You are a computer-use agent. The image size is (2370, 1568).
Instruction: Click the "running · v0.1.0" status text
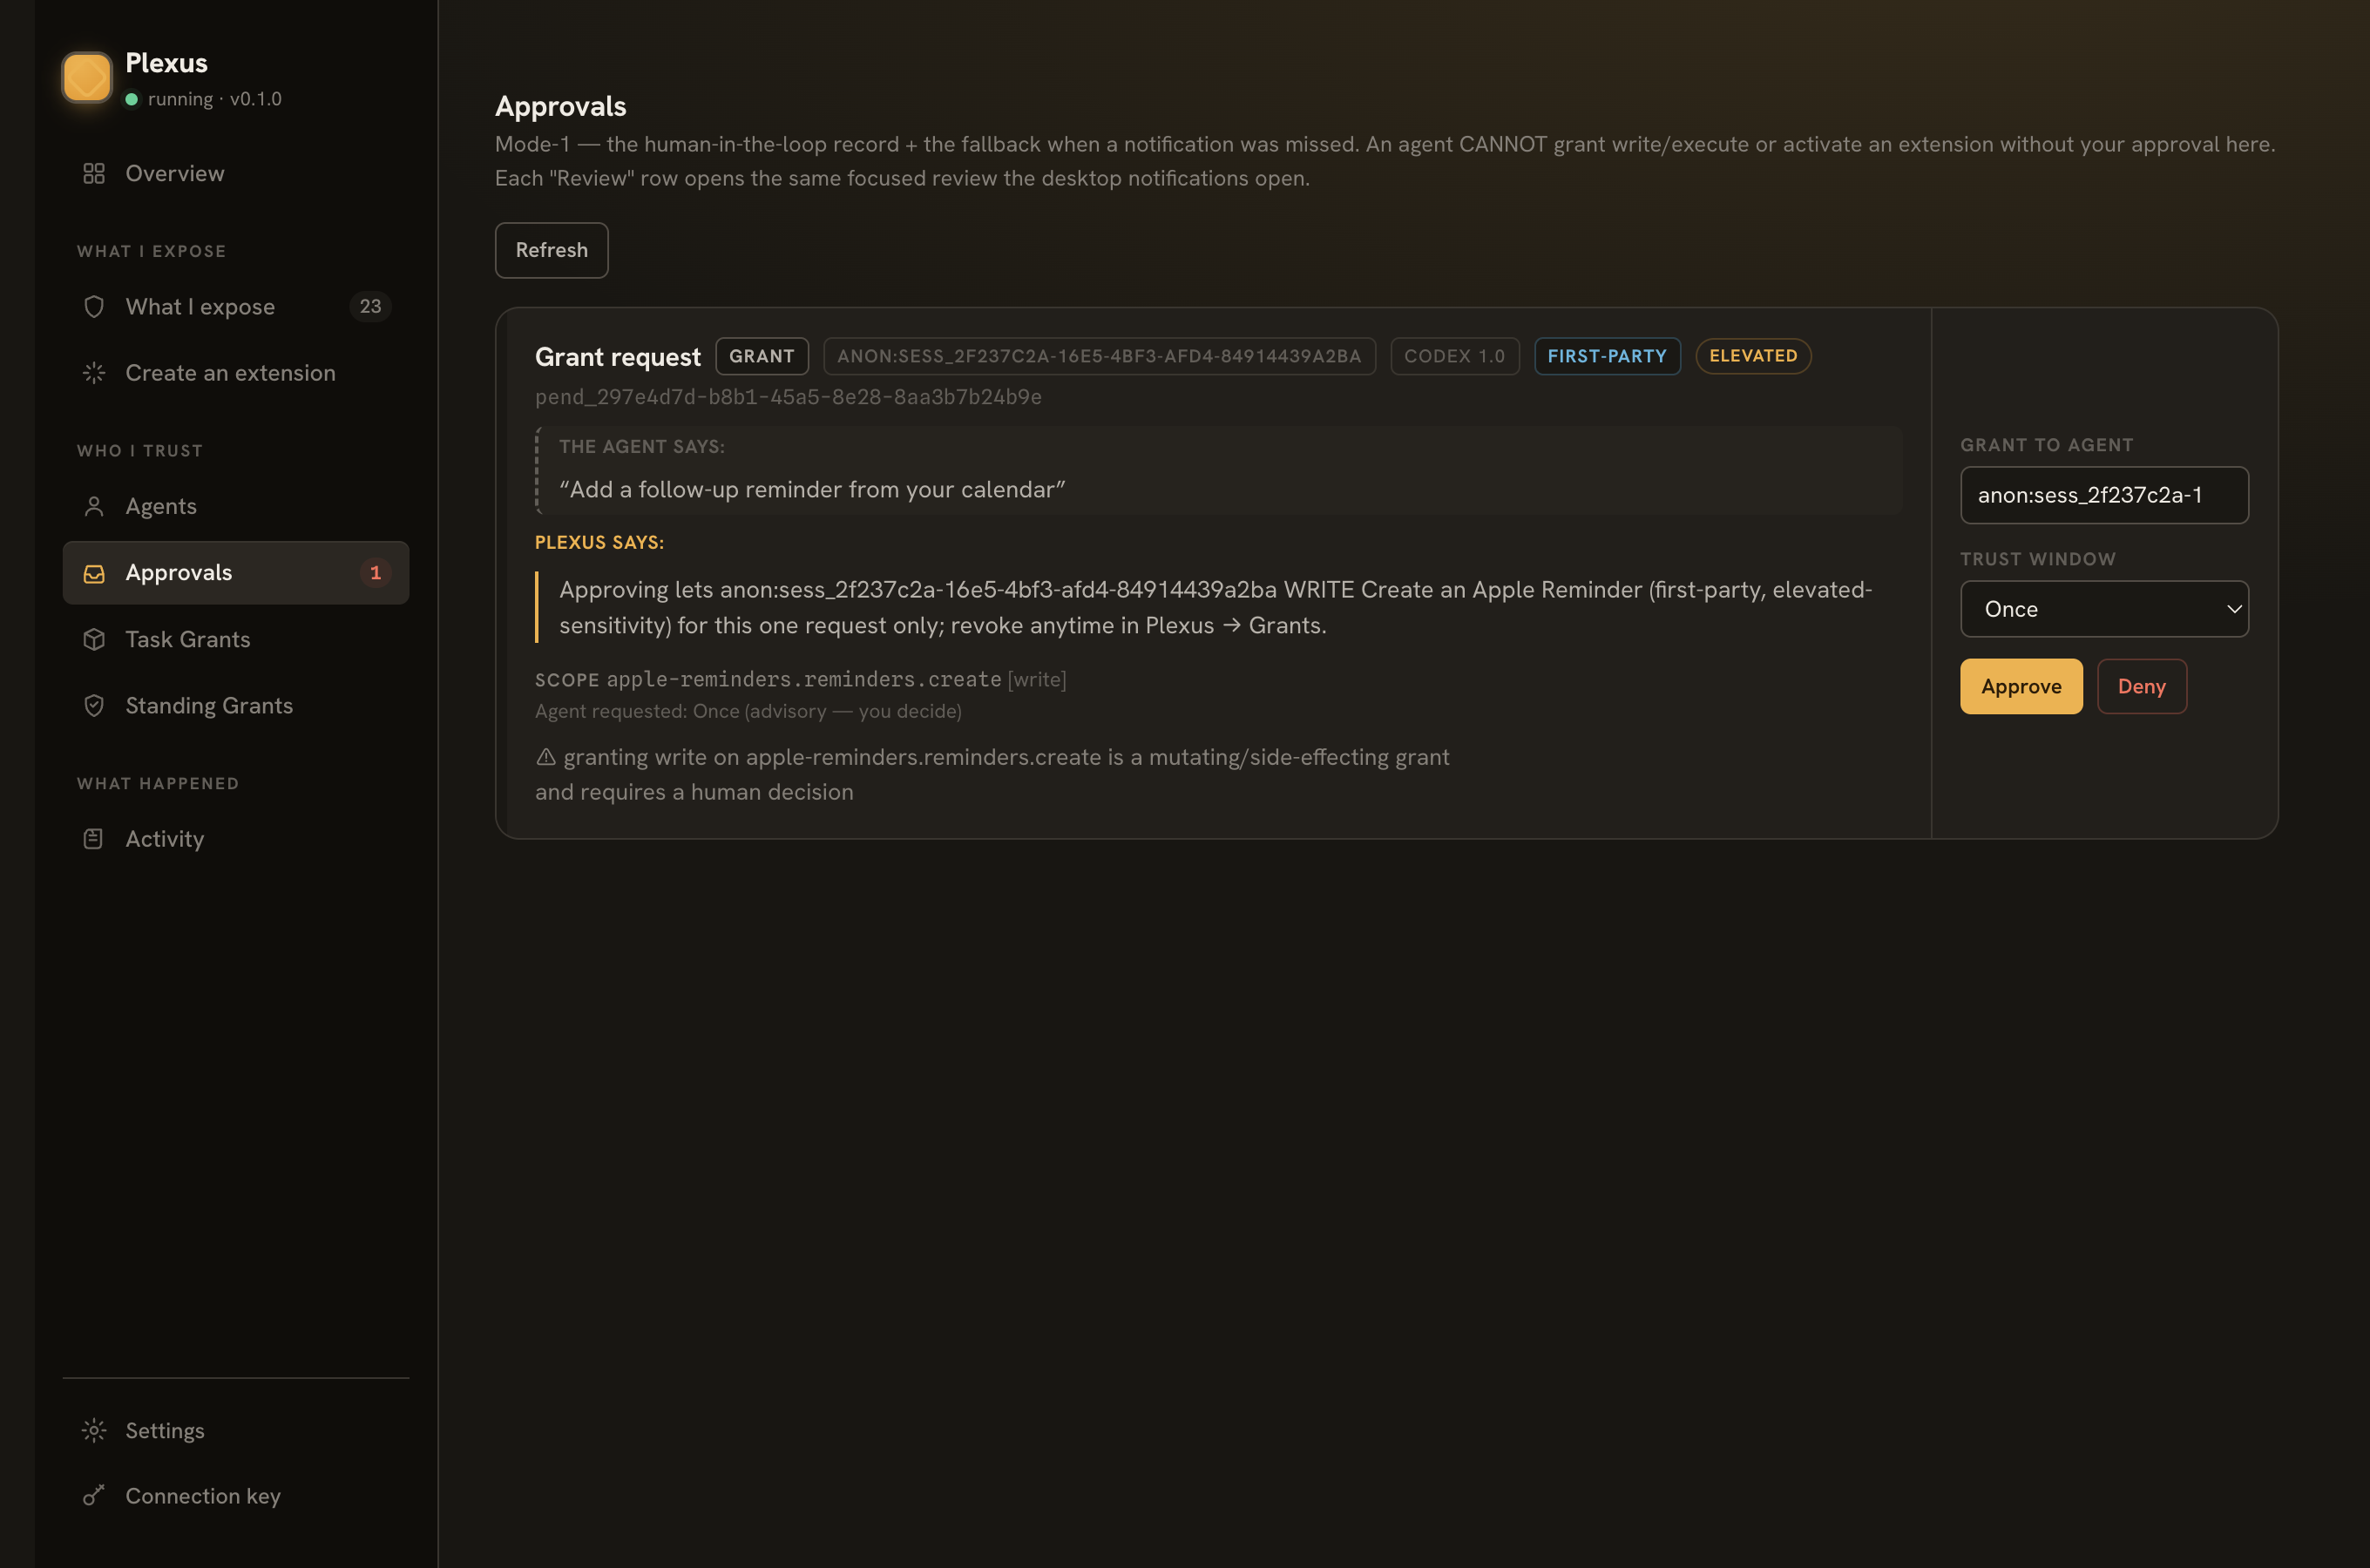(x=215, y=99)
